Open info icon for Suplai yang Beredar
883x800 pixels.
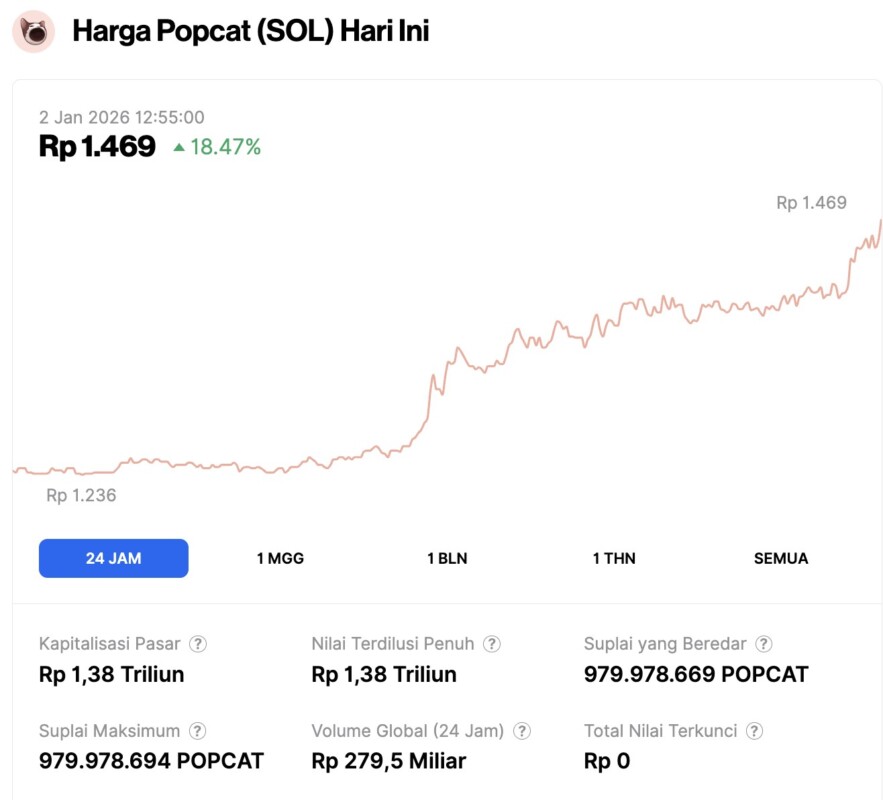tap(764, 644)
